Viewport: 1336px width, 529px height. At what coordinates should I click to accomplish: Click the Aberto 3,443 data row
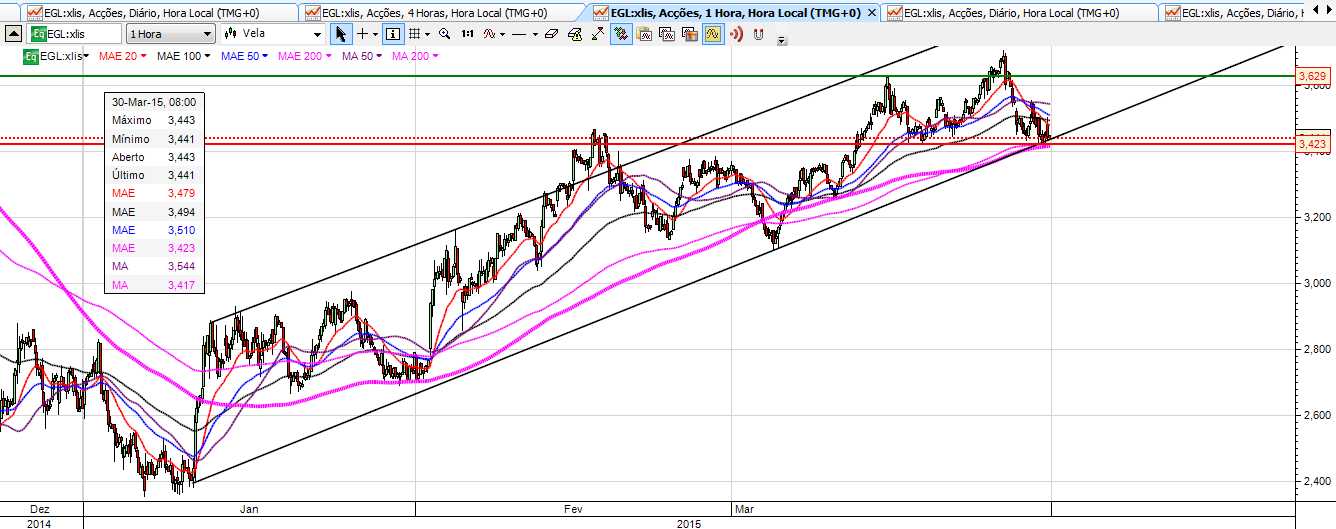(x=154, y=157)
